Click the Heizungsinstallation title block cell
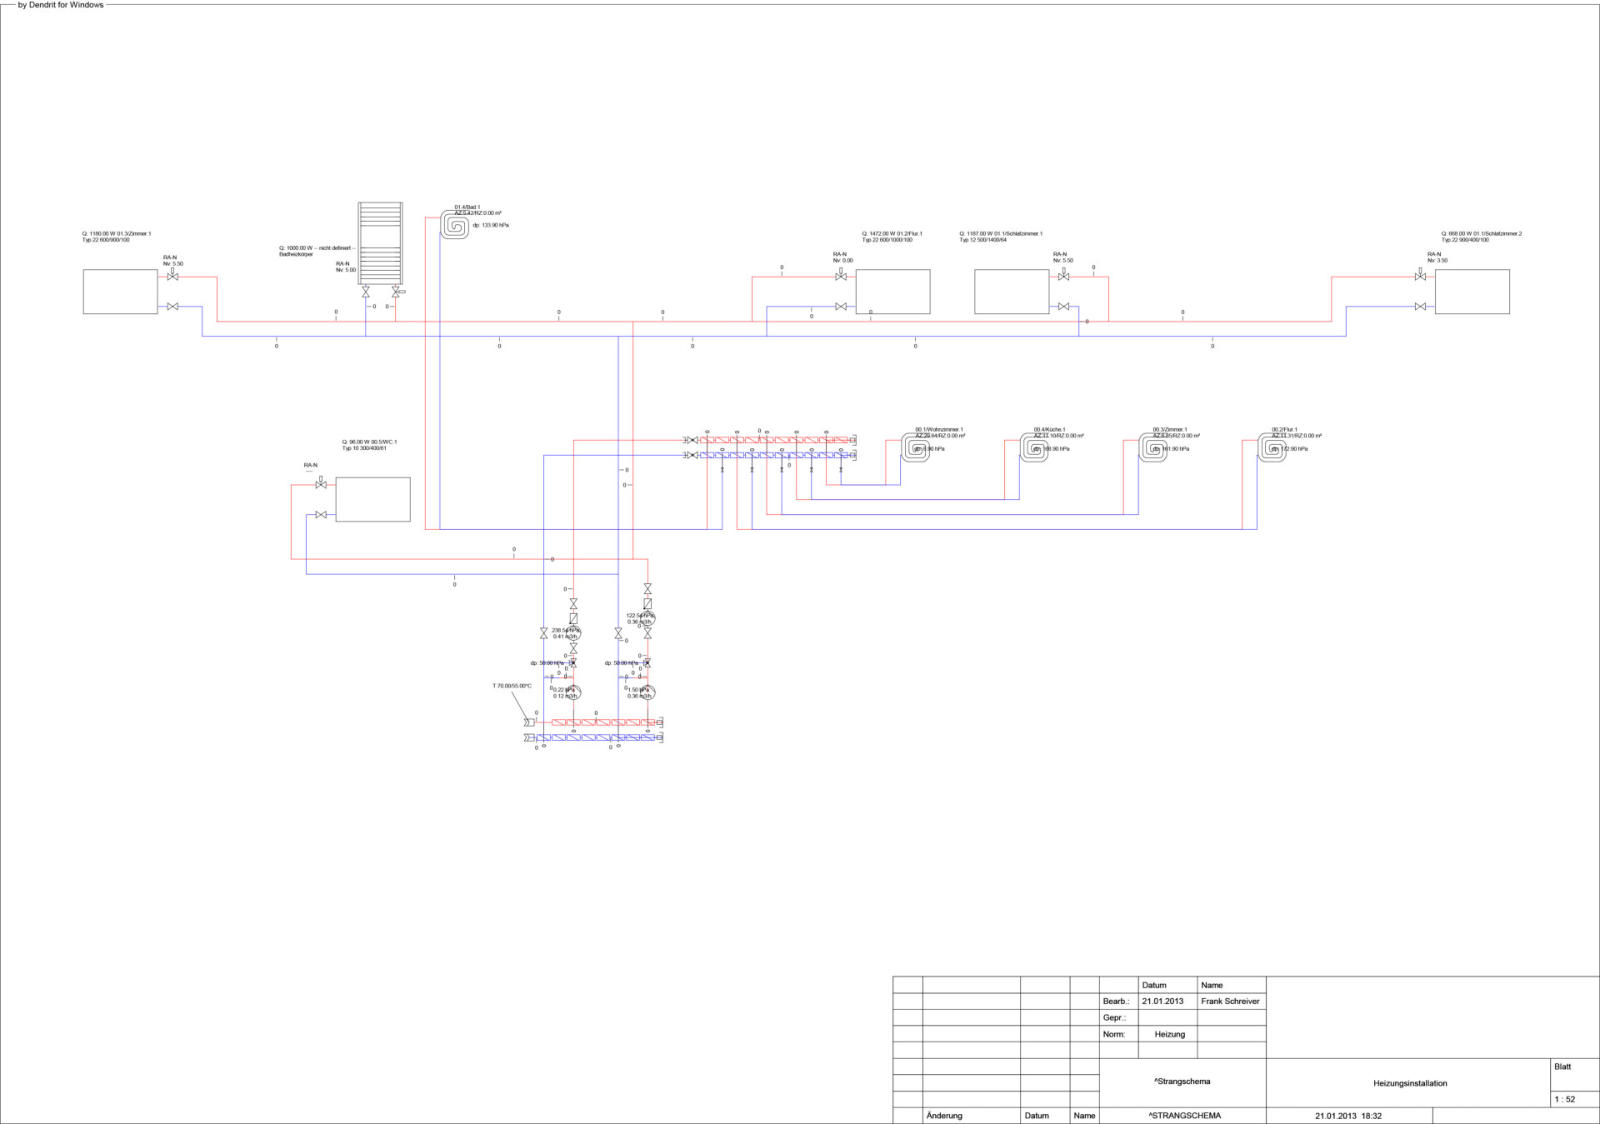This screenshot has height=1124, width=1600. [x=1409, y=1083]
